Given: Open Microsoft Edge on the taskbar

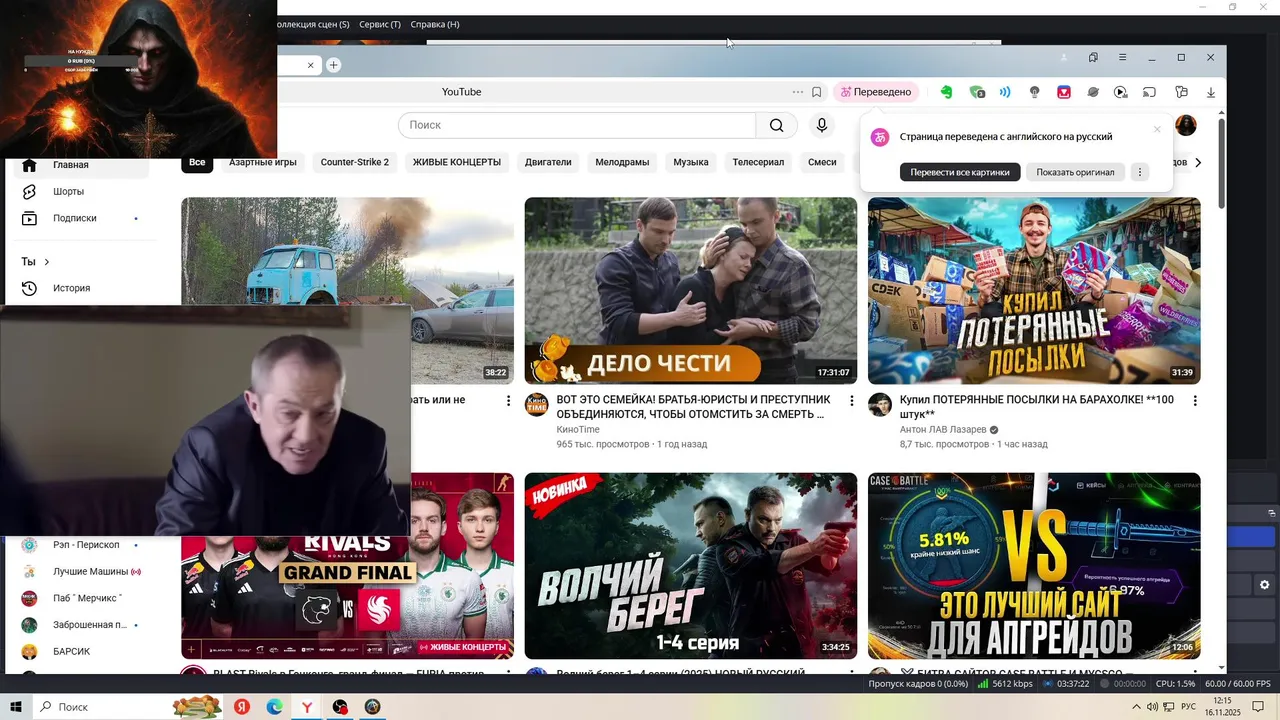Looking at the screenshot, I should click(x=274, y=707).
